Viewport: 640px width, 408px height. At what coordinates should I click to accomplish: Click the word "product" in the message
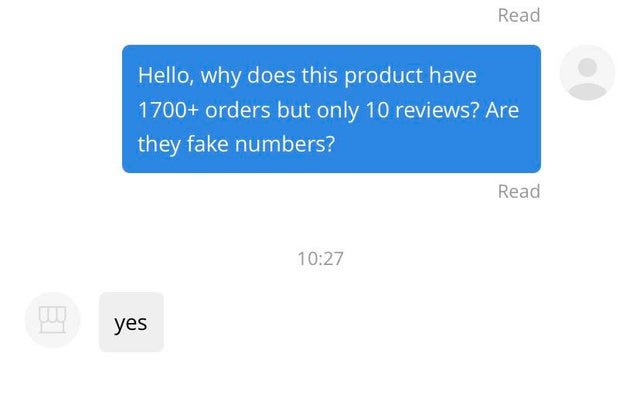click(385, 75)
